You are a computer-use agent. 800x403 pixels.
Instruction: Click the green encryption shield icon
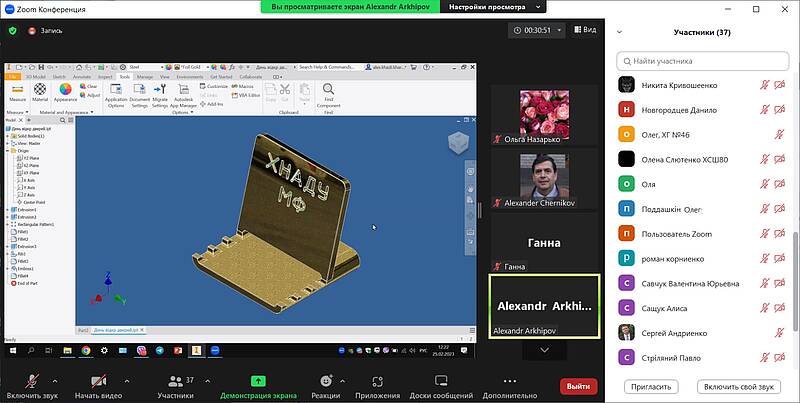13,31
